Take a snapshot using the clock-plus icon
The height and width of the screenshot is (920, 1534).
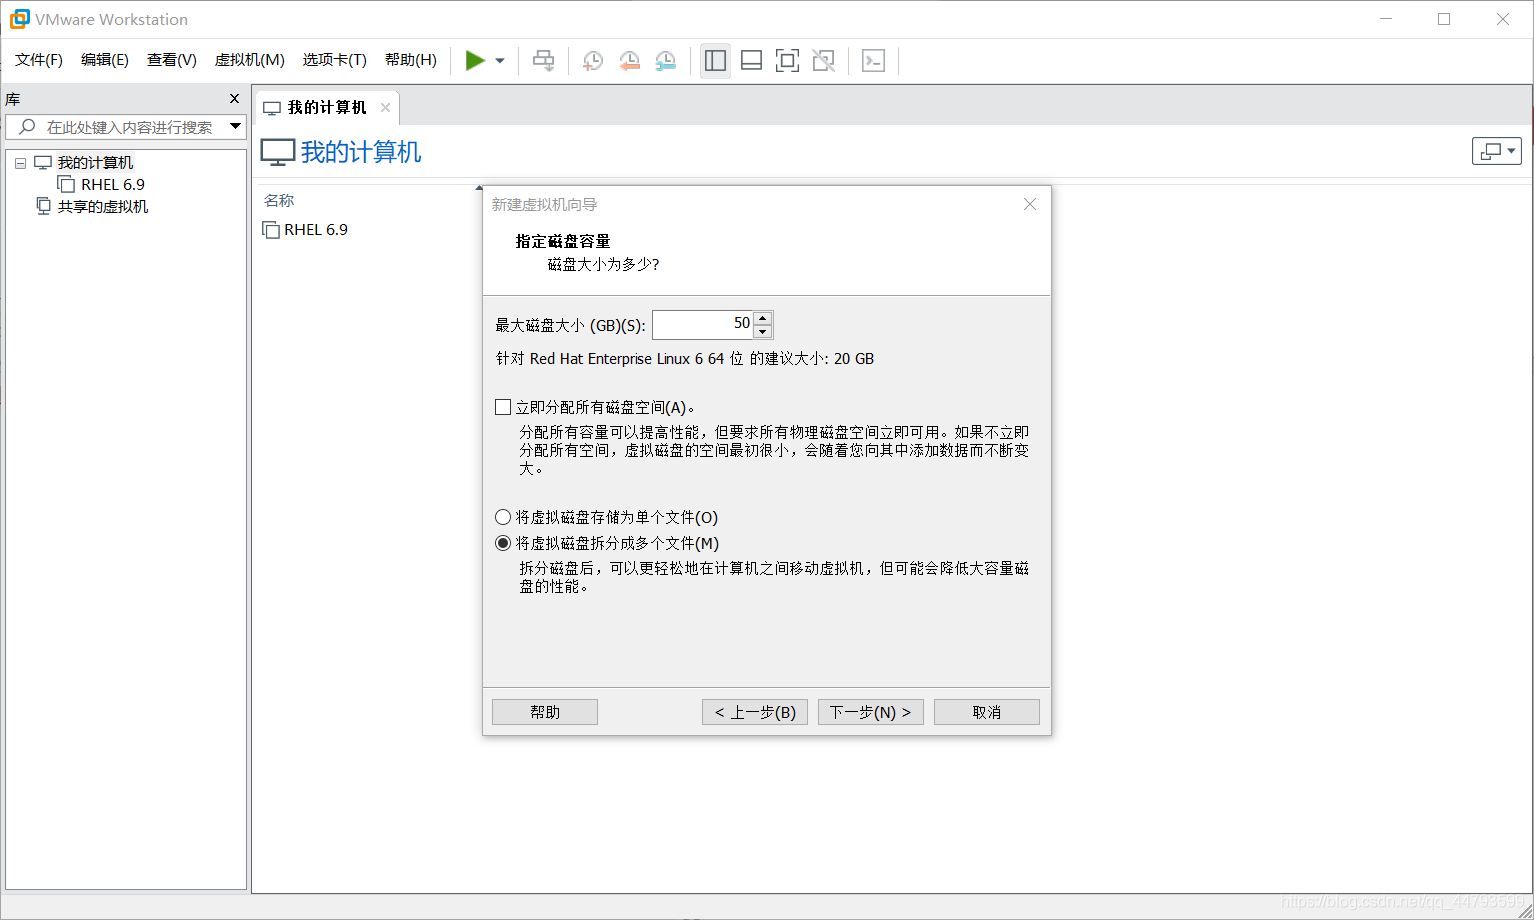pos(592,60)
